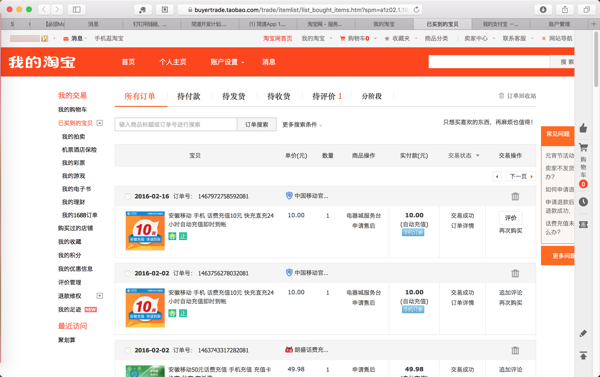Image resolution: width=600 pixels, height=377 pixels.
Task: Open feedback pencil icon in right sidebar
Action: click(x=583, y=333)
